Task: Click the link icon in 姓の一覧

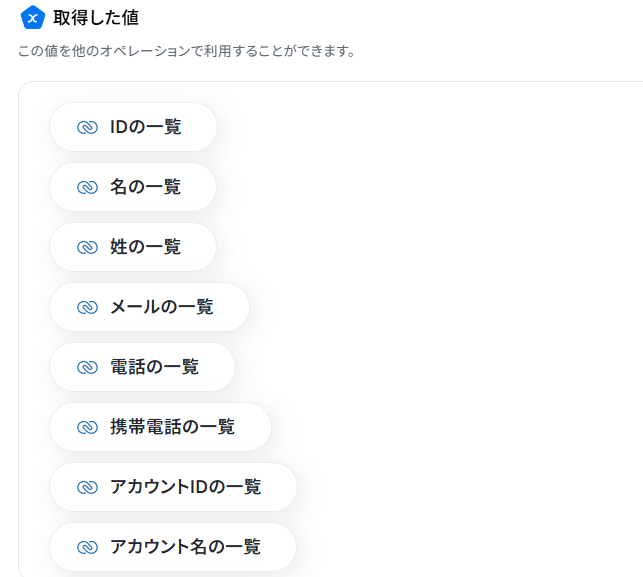Action: [x=87, y=247]
